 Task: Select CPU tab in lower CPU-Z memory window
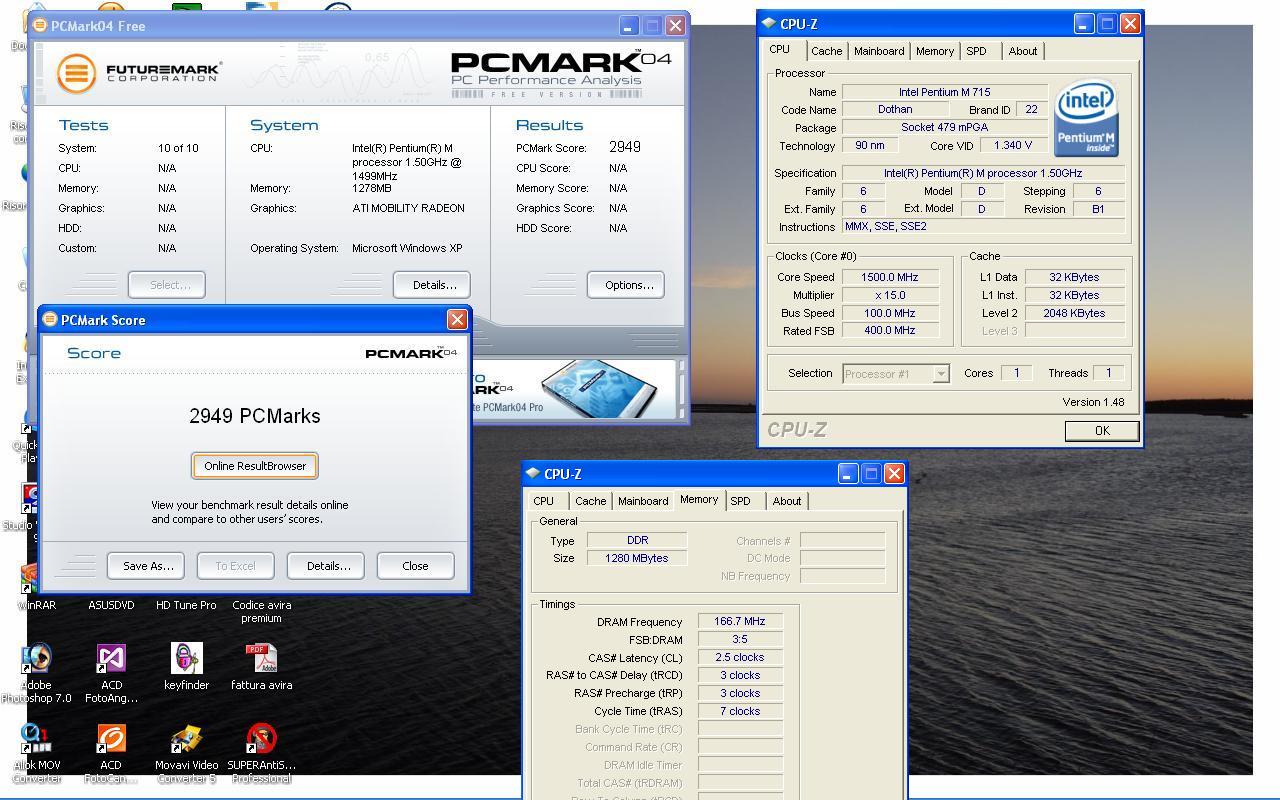pos(544,501)
